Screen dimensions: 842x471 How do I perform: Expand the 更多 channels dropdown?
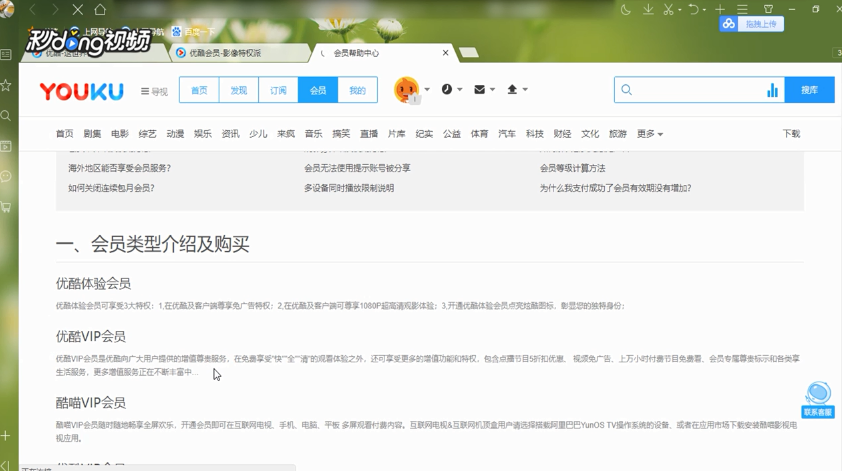649,134
